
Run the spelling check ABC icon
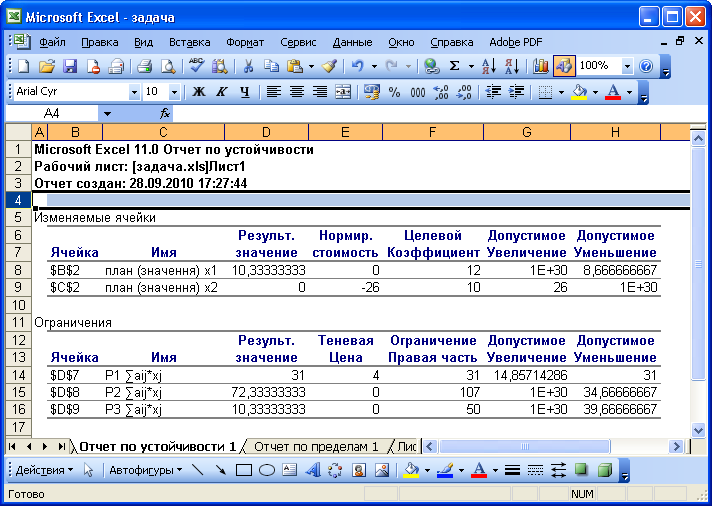point(197,66)
